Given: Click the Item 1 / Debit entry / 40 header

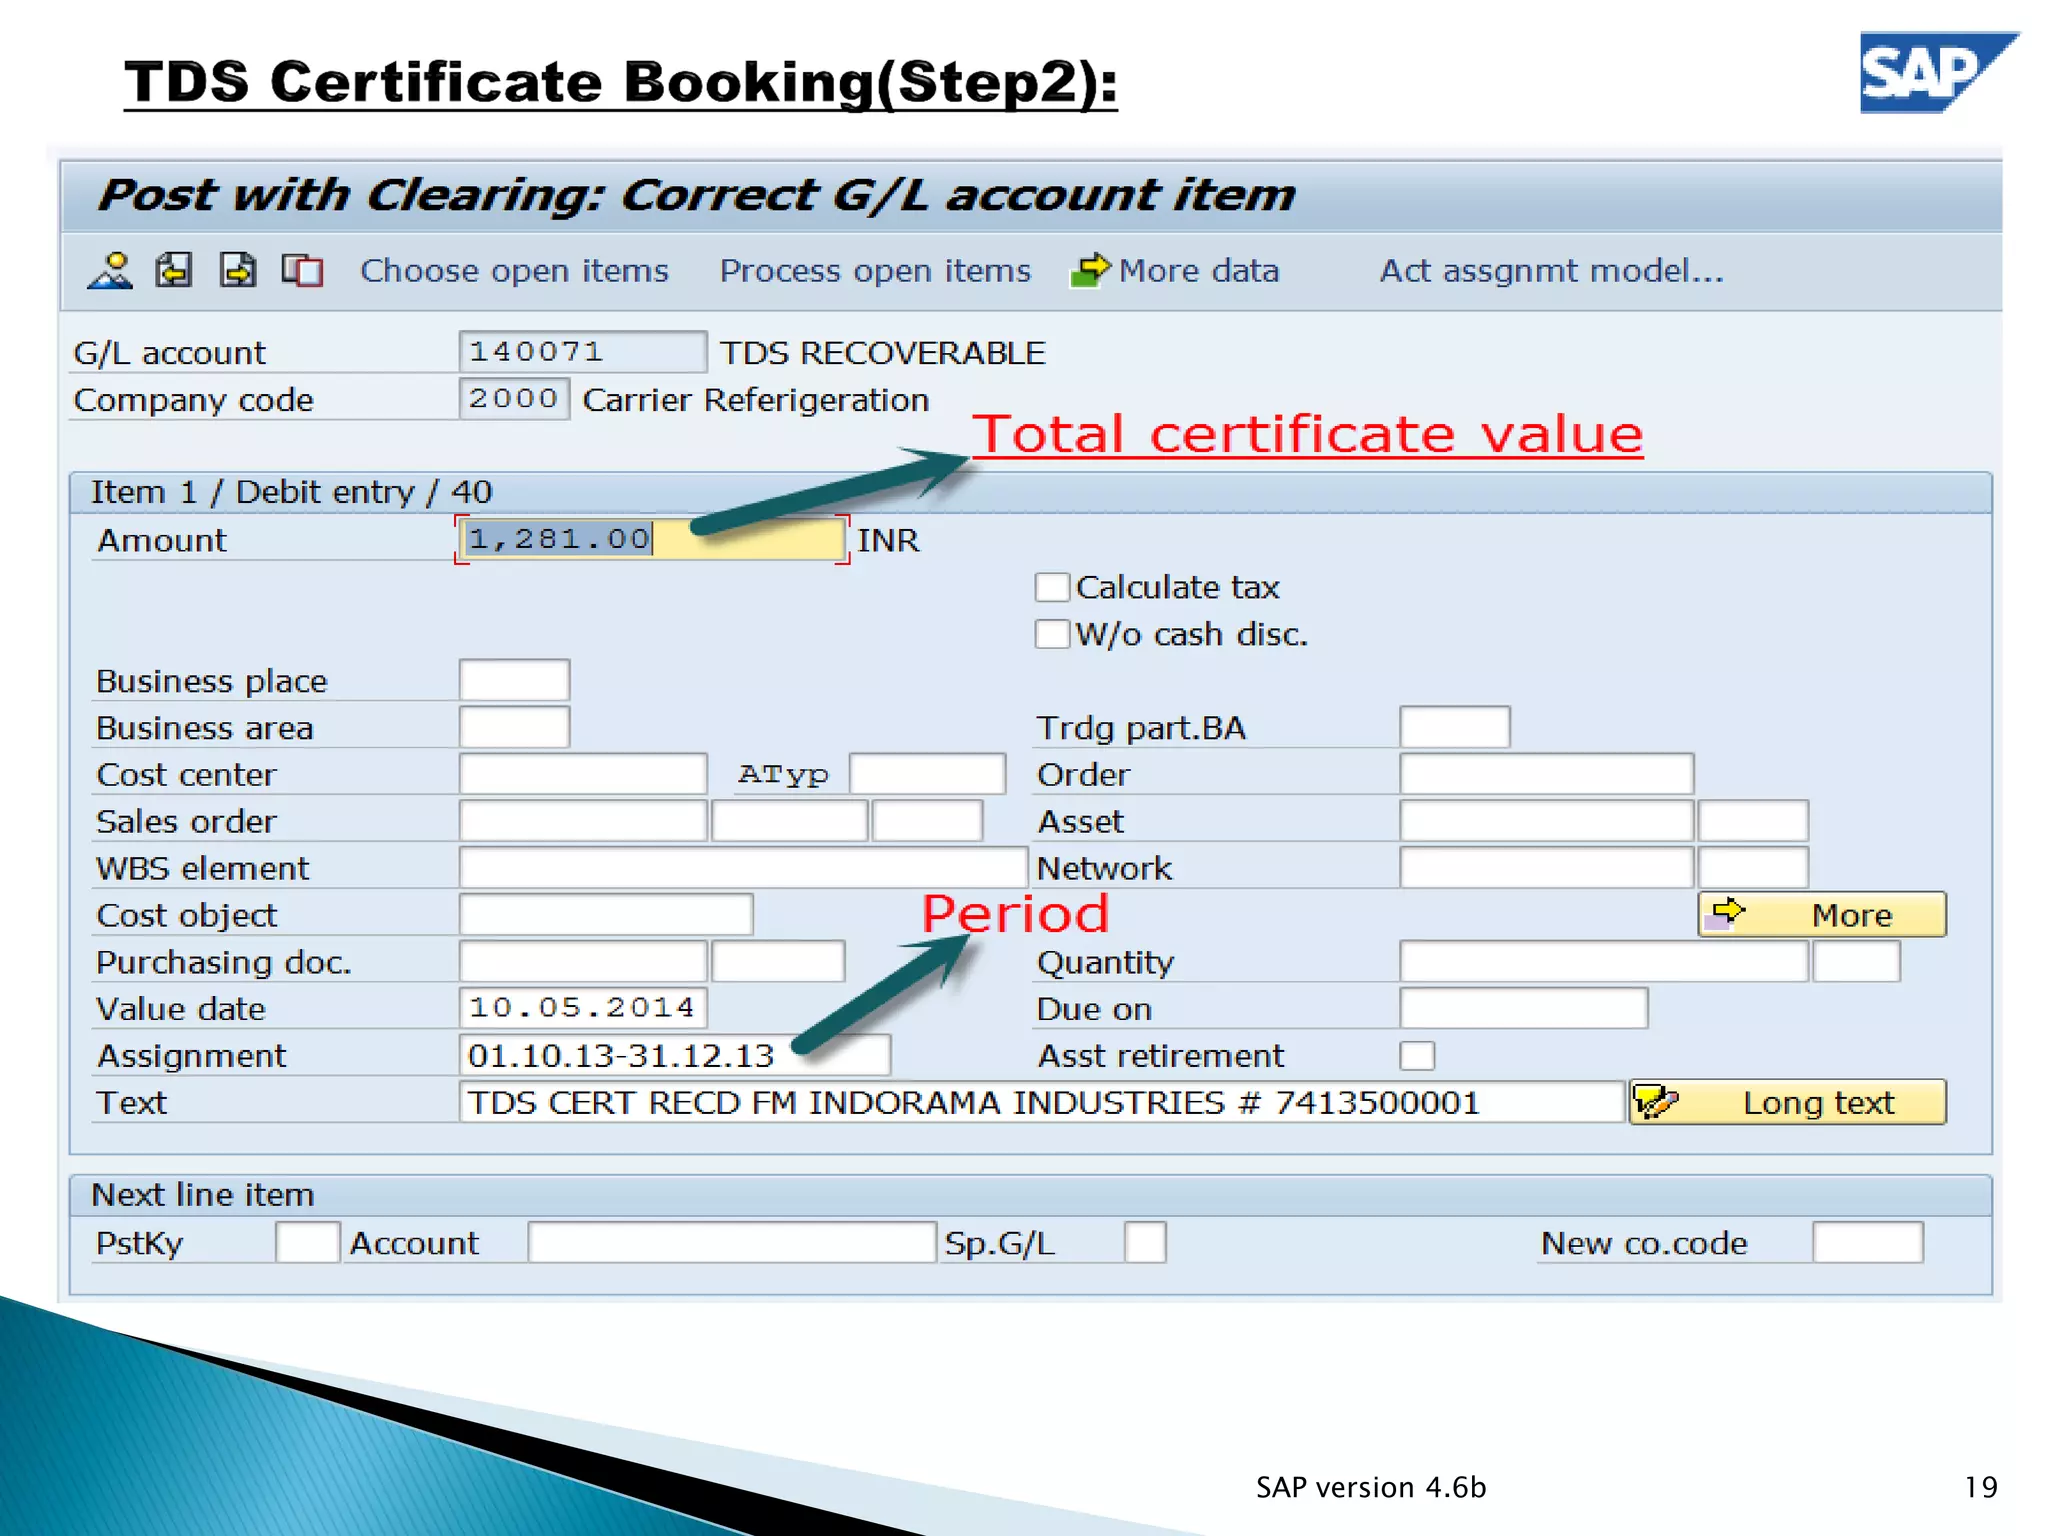Looking at the screenshot, I should pyautogui.click(x=291, y=492).
